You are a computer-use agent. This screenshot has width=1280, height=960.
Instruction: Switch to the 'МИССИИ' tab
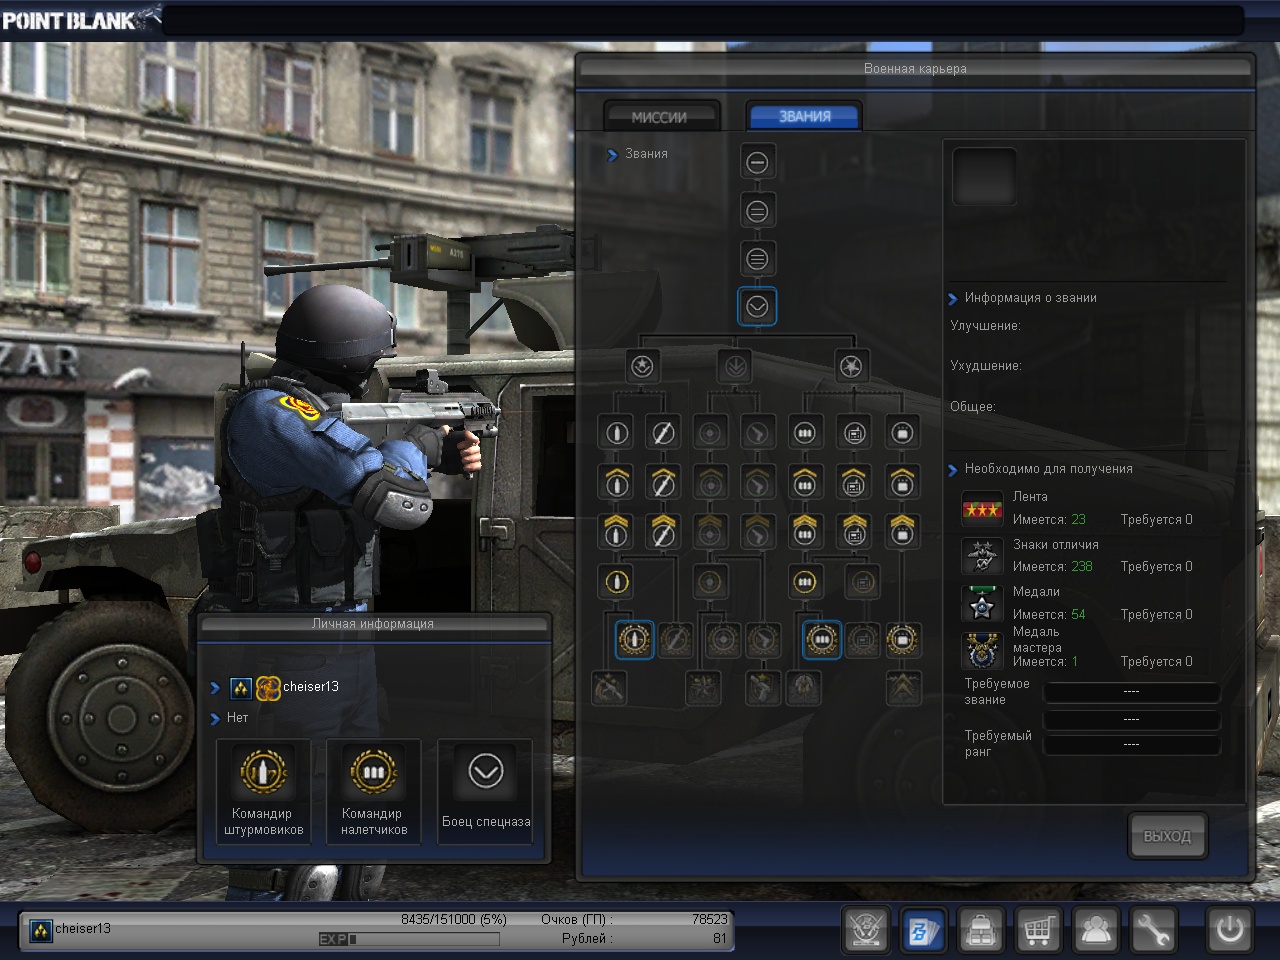pos(660,117)
